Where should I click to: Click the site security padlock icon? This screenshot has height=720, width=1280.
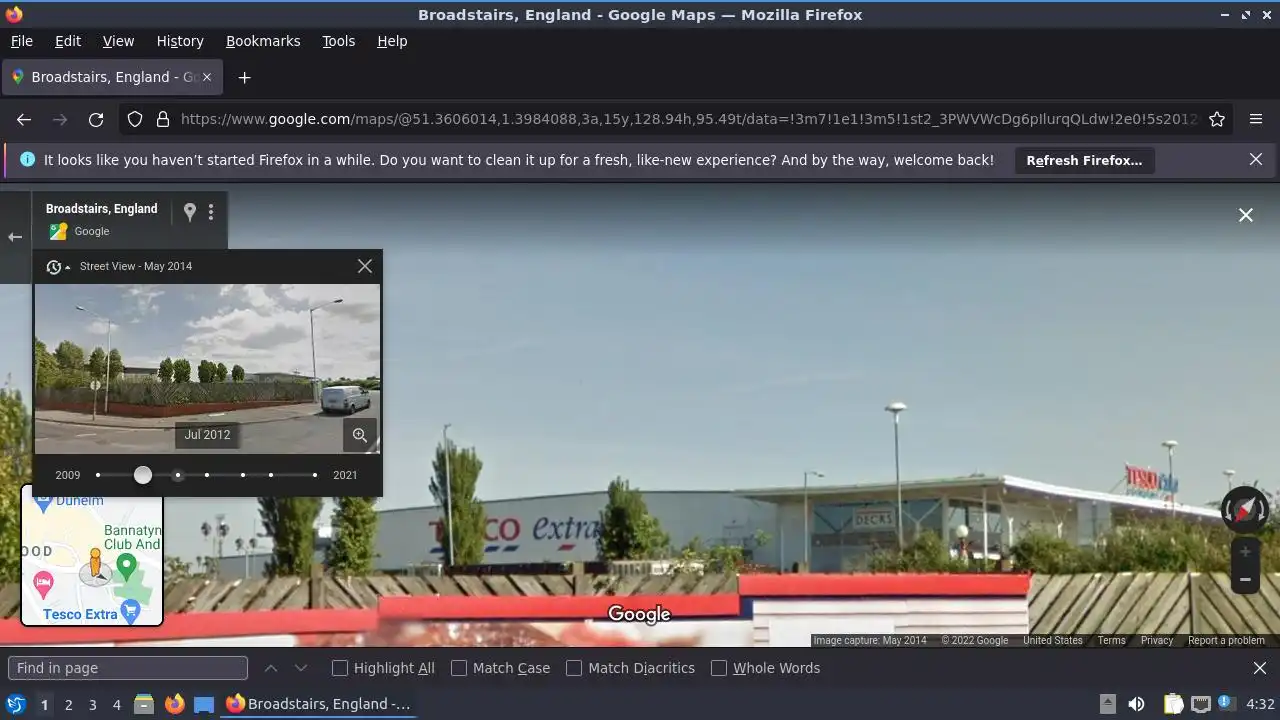tap(162, 119)
